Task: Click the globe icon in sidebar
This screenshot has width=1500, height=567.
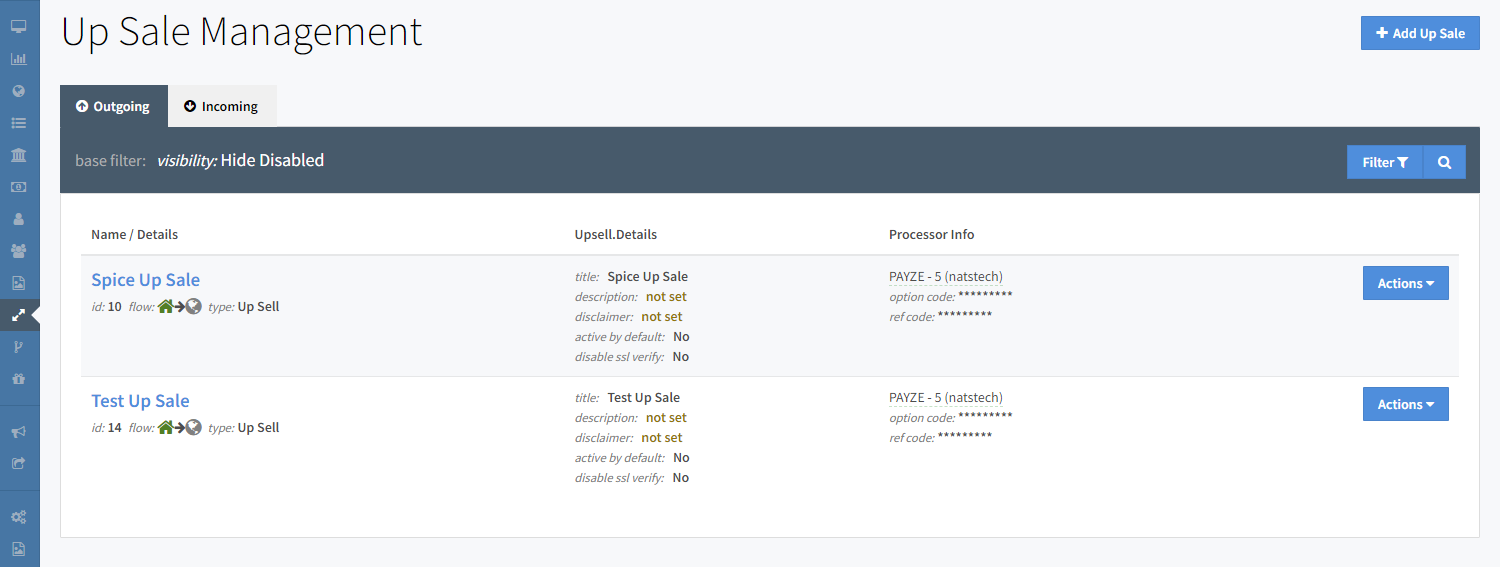Action: tap(18, 91)
